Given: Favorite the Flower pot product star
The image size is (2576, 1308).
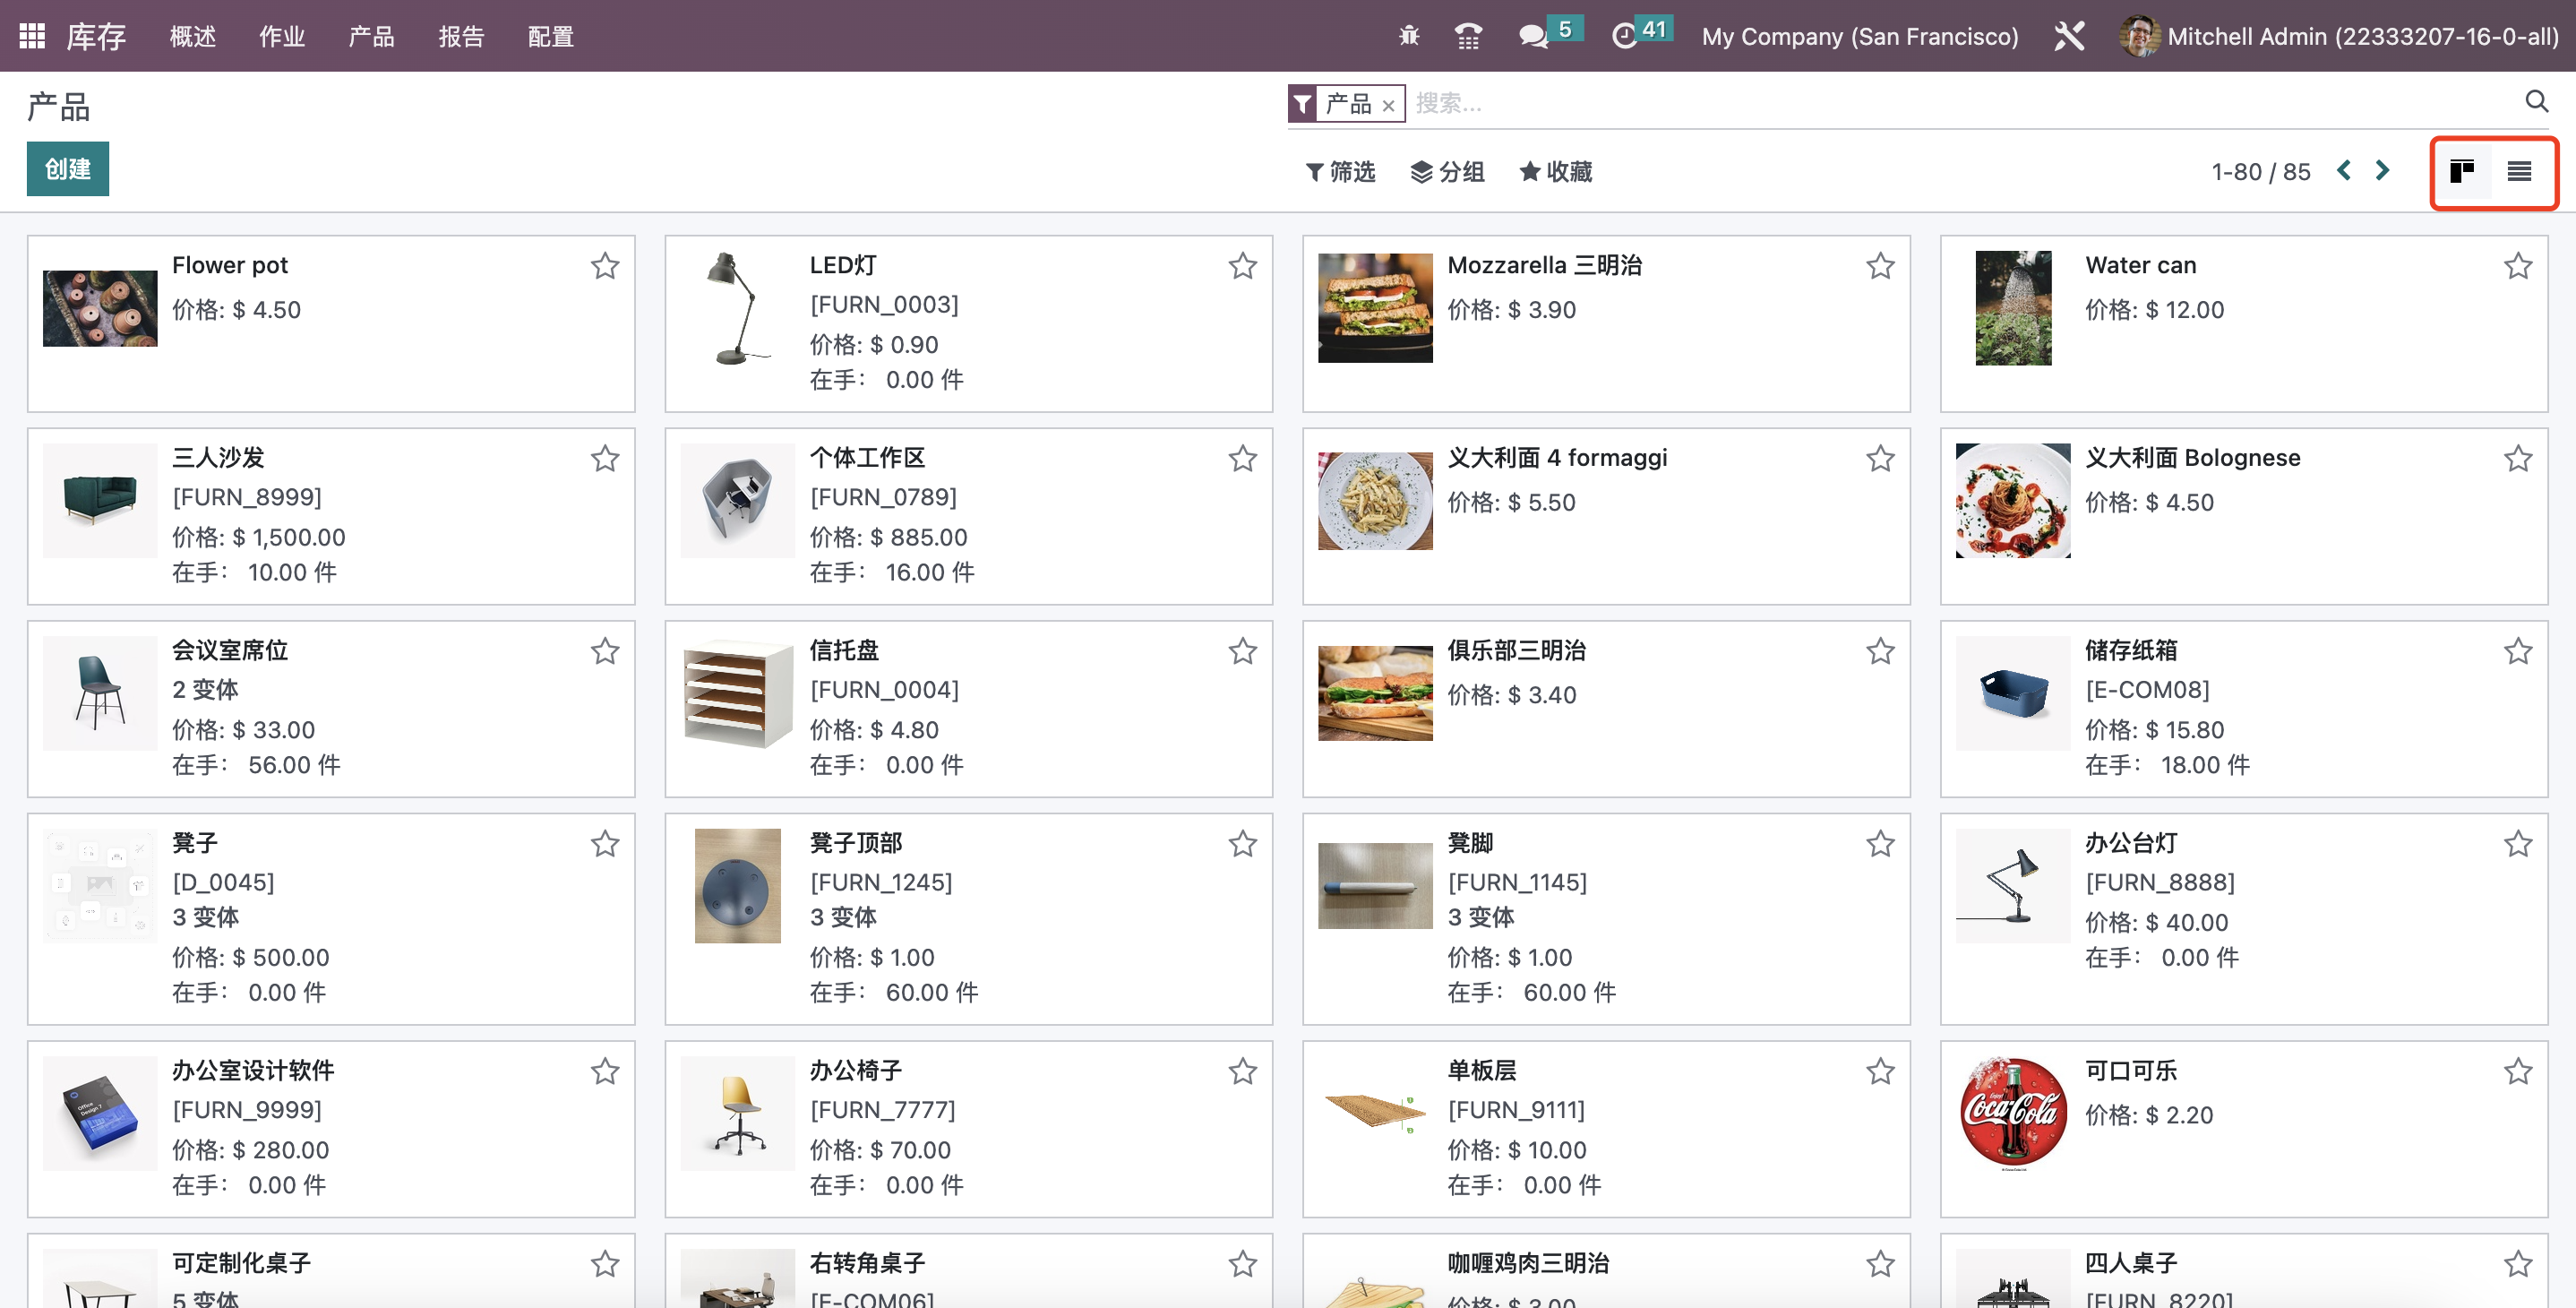Looking at the screenshot, I should click(605, 266).
